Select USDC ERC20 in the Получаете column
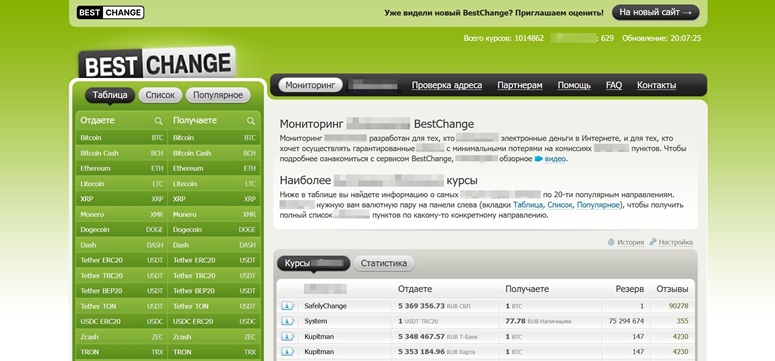Image resolution: width=775 pixels, height=361 pixels. click(x=214, y=322)
